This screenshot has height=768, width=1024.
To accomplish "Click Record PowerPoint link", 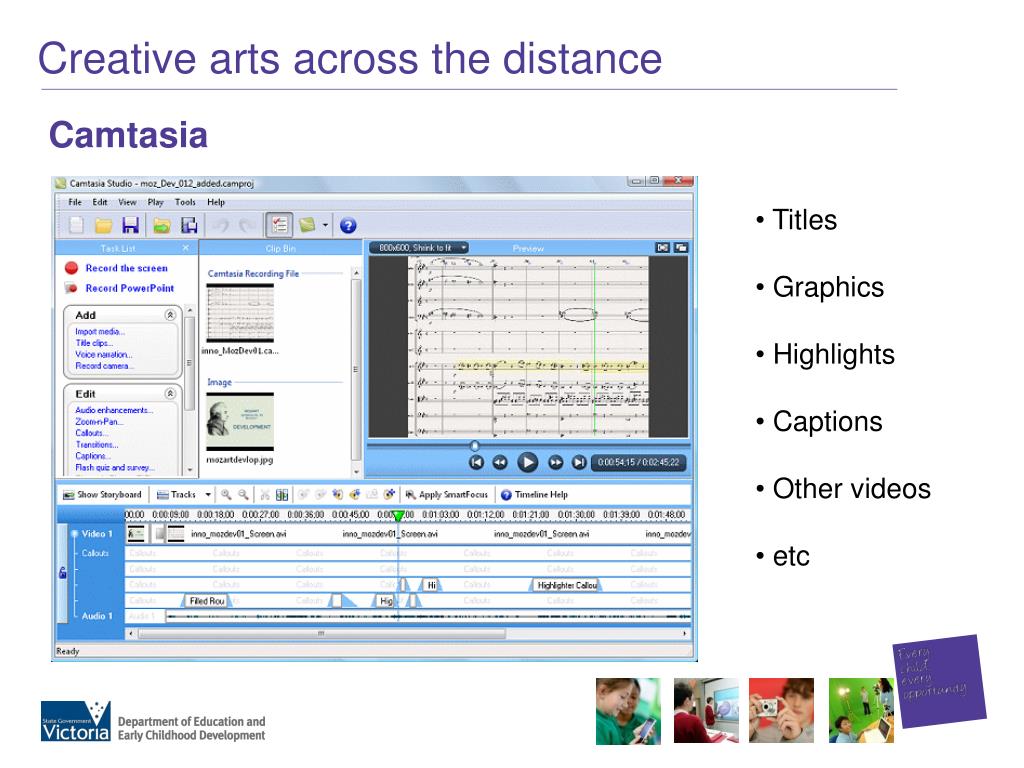I will (x=129, y=288).
